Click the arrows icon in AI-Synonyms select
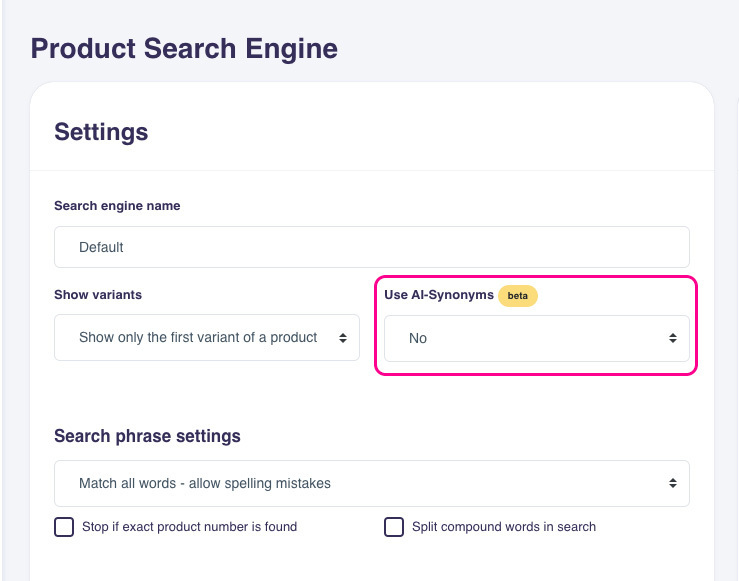739x581 pixels. pyautogui.click(x=673, y=338)
